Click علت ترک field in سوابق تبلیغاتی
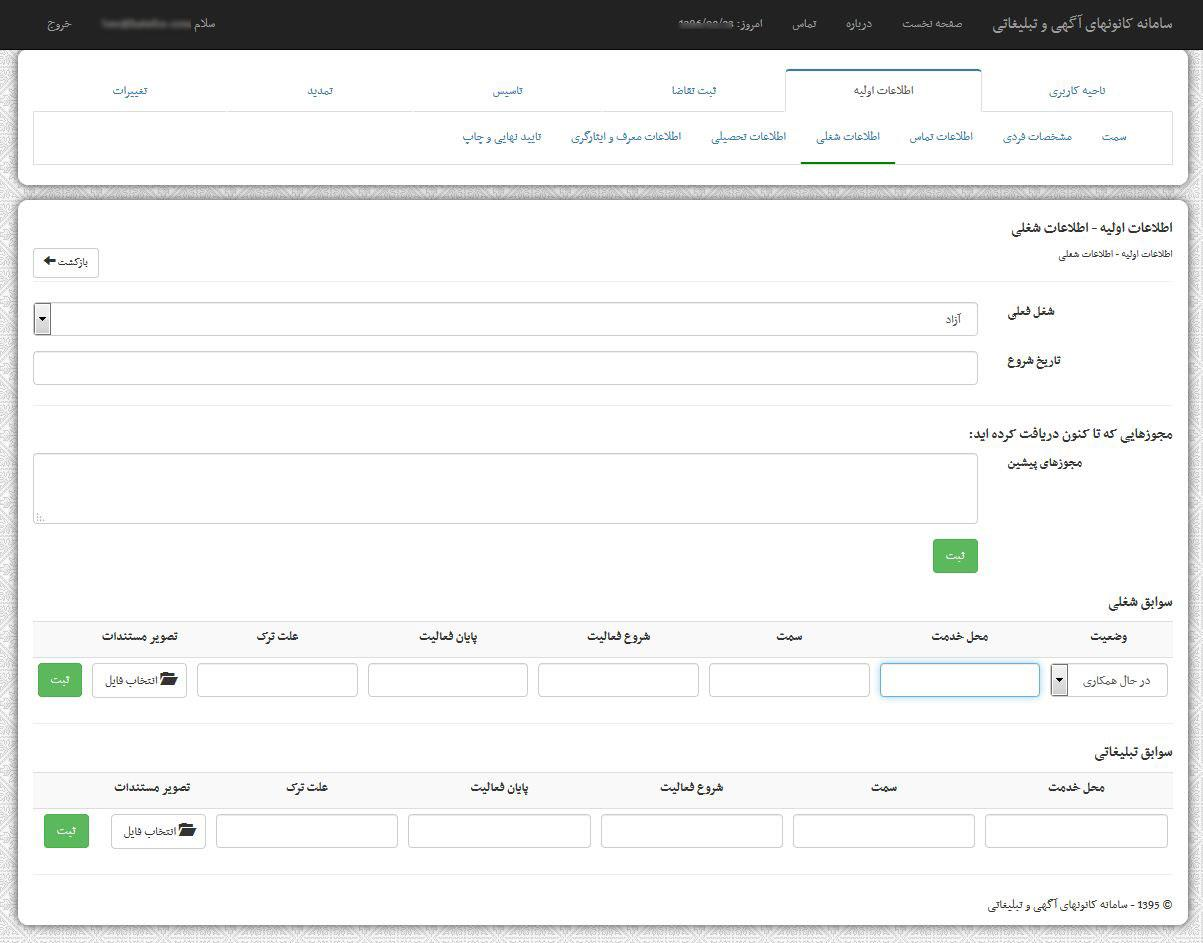Screen dimensions: 1203x943 (307, 831)
